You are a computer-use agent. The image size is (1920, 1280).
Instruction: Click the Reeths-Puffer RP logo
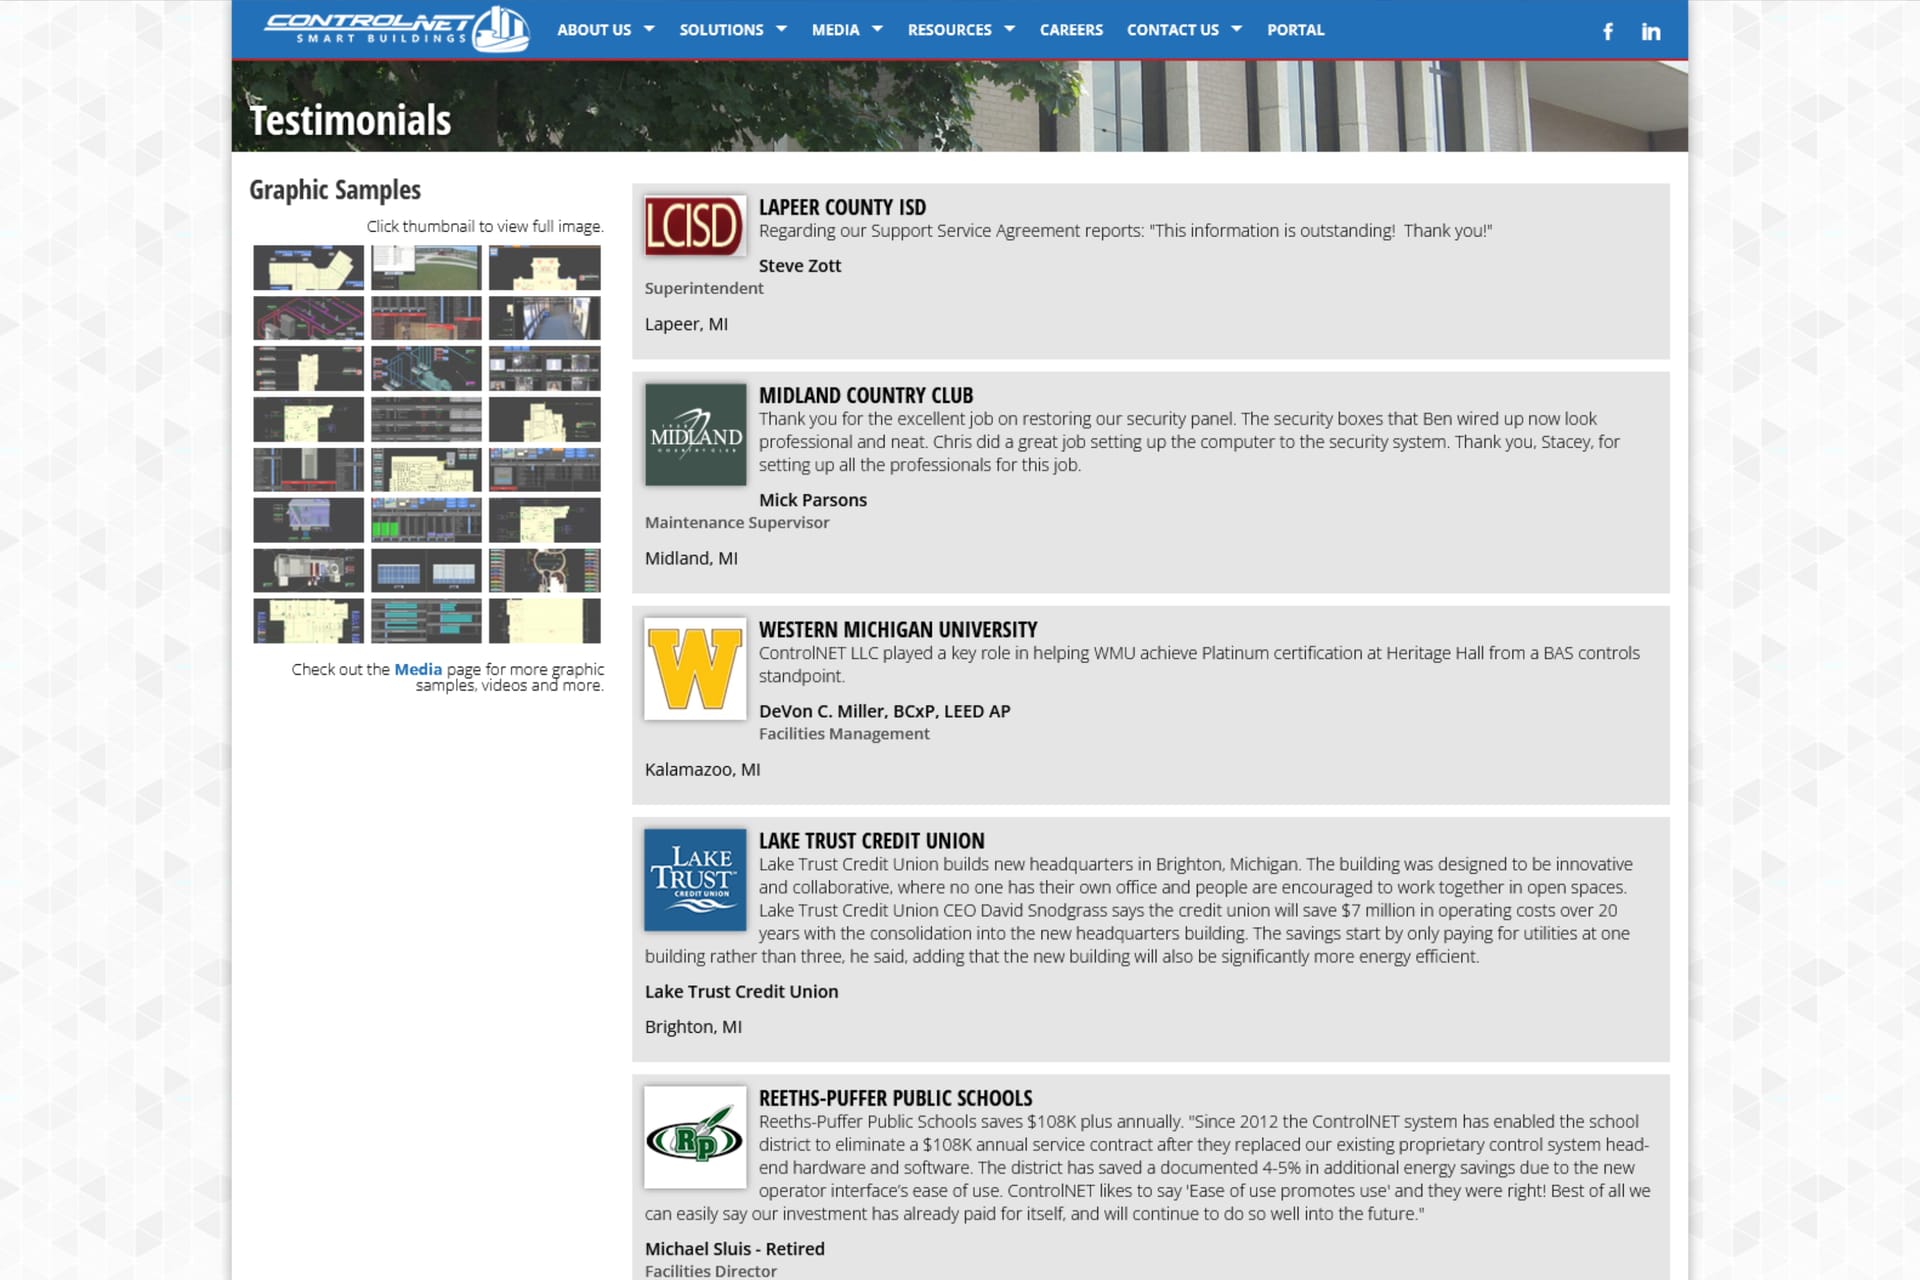[x=695, y=1137]
